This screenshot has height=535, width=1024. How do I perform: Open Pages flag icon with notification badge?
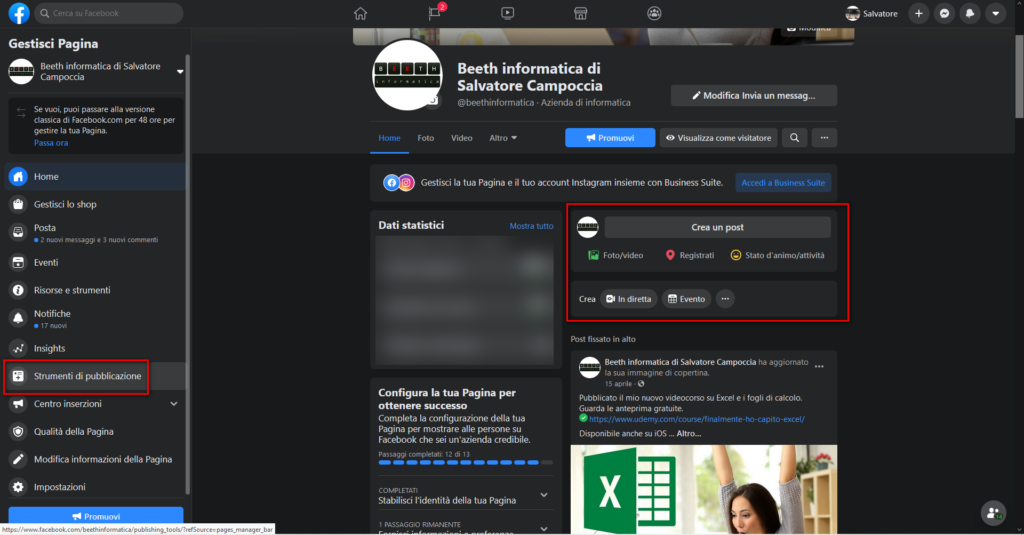(x=435, y=13)
